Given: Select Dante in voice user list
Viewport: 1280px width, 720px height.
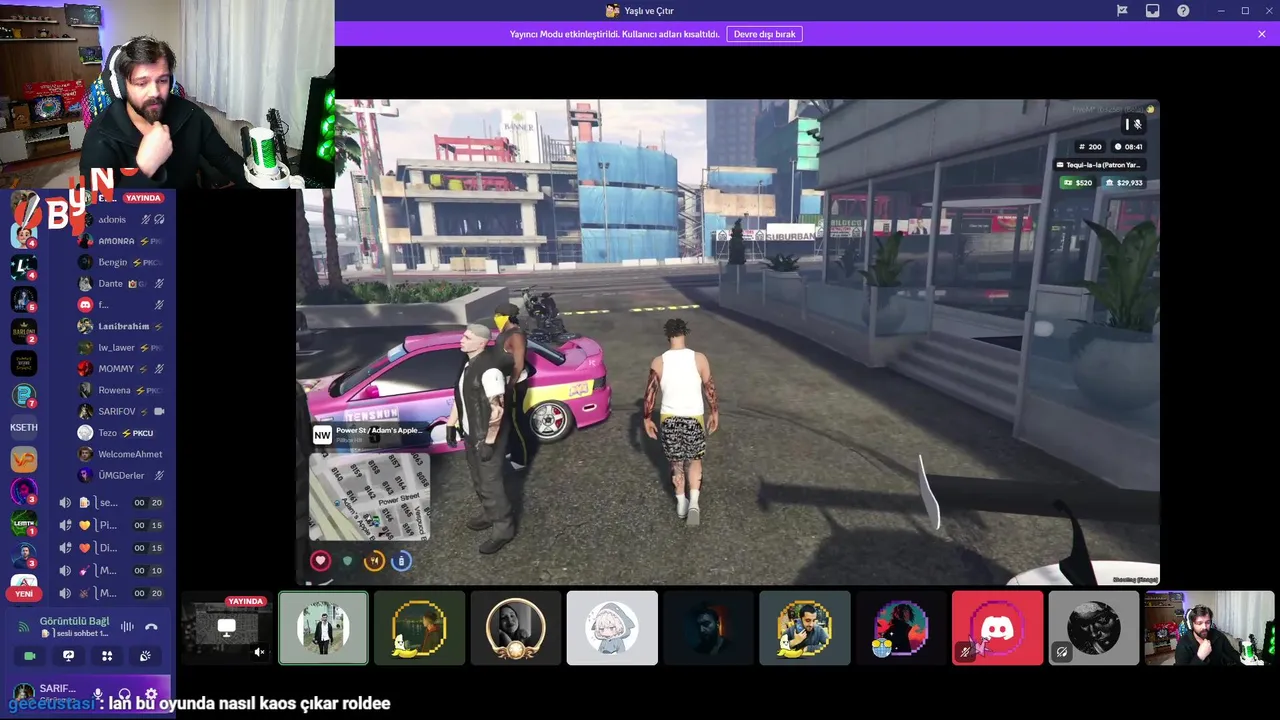Looking at the screenshot, I should point(121,283).
